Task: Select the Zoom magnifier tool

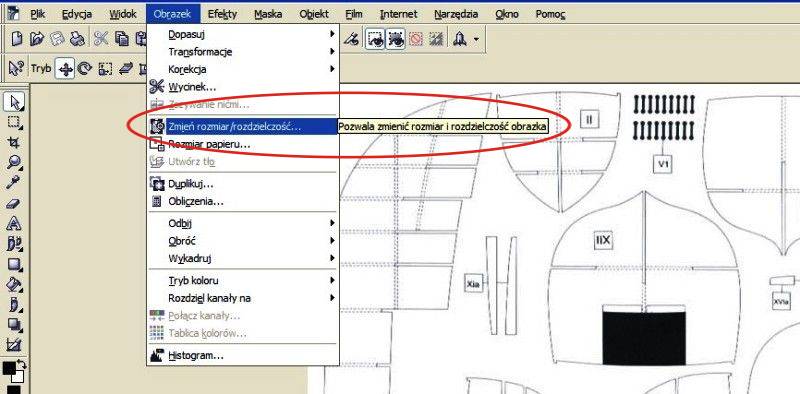Action: click(14, 163)
